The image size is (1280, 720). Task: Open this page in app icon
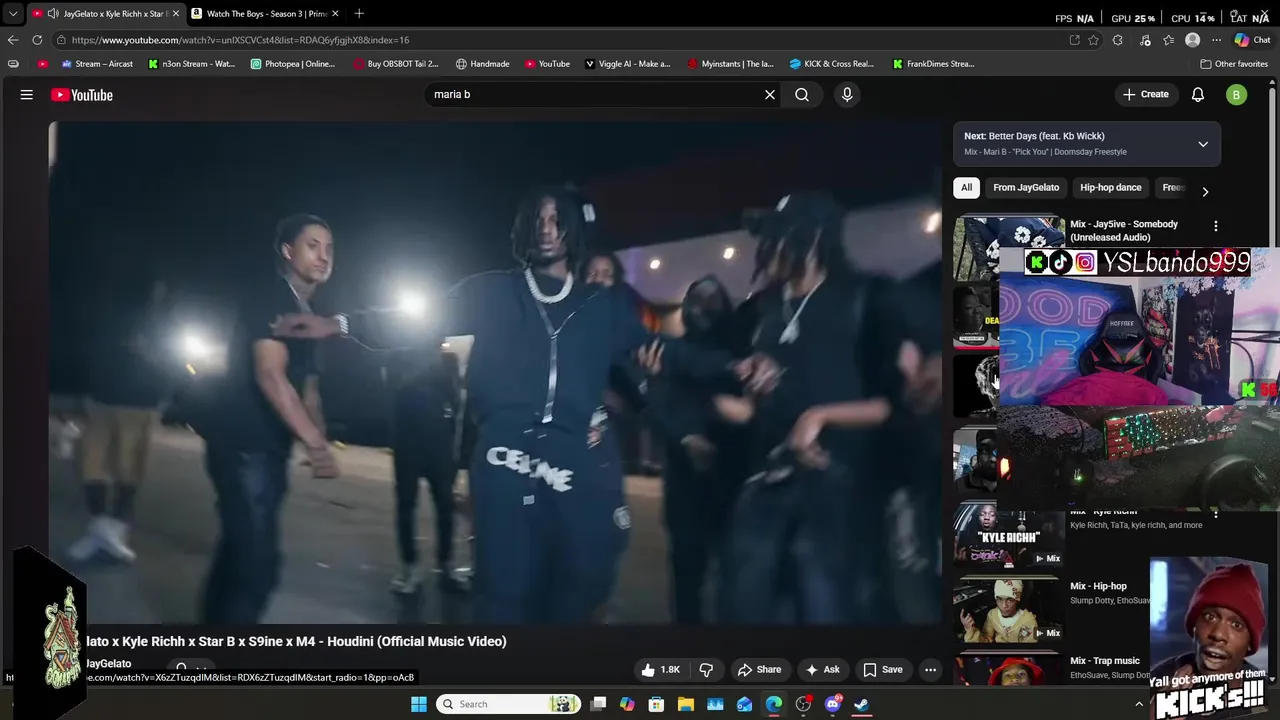pos(1074,40)
